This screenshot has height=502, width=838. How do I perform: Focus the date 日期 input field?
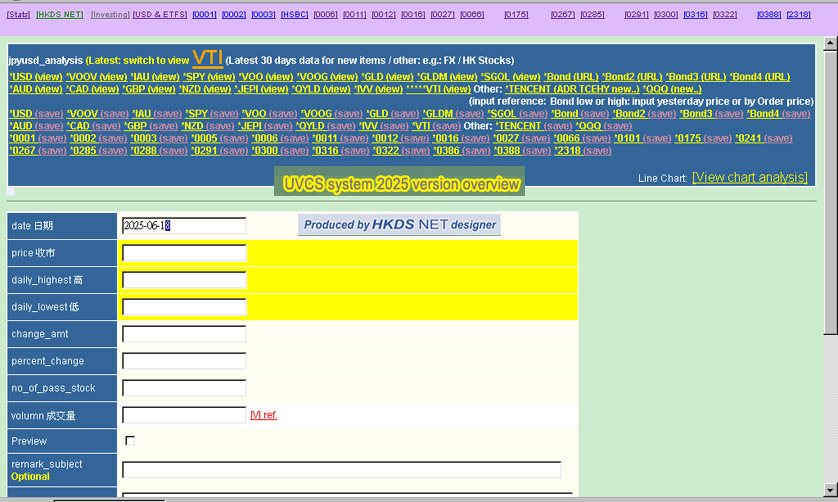[184, 226]
